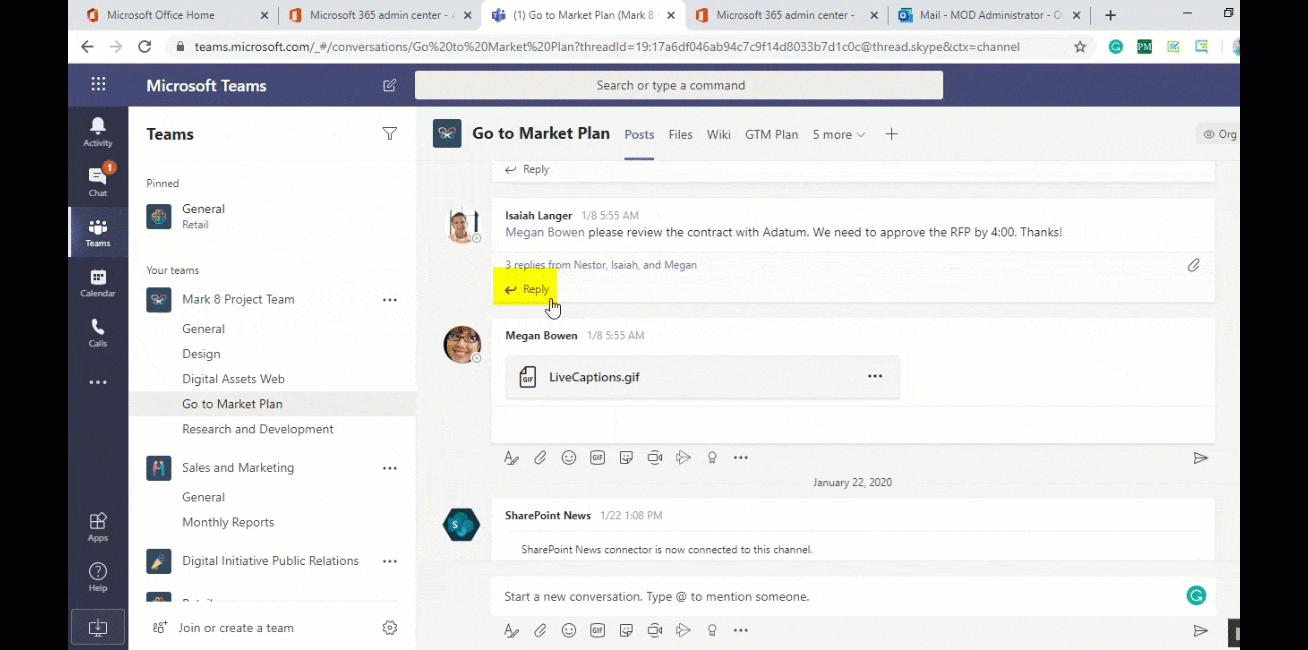Click the 'Start a new conversation' input field
Image resolution: width=1308 pixels, height=650 pixels.
point(840,596)
